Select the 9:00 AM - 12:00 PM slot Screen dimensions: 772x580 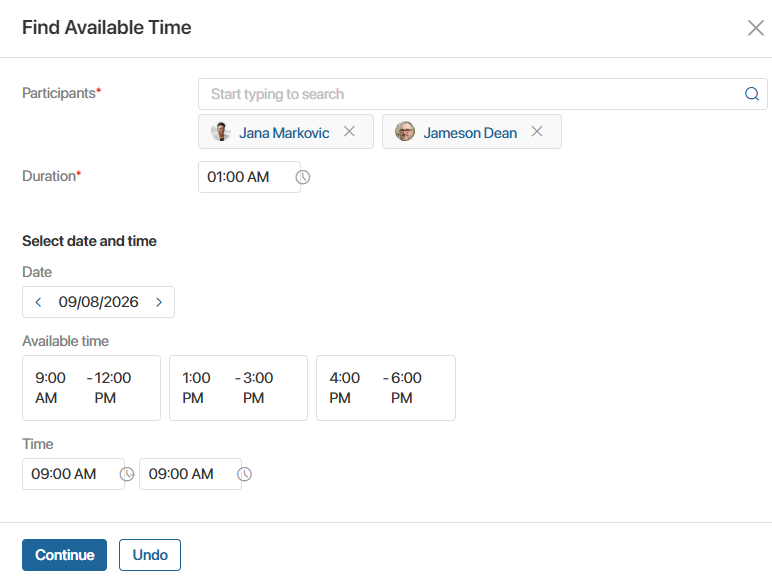point(92,388)
